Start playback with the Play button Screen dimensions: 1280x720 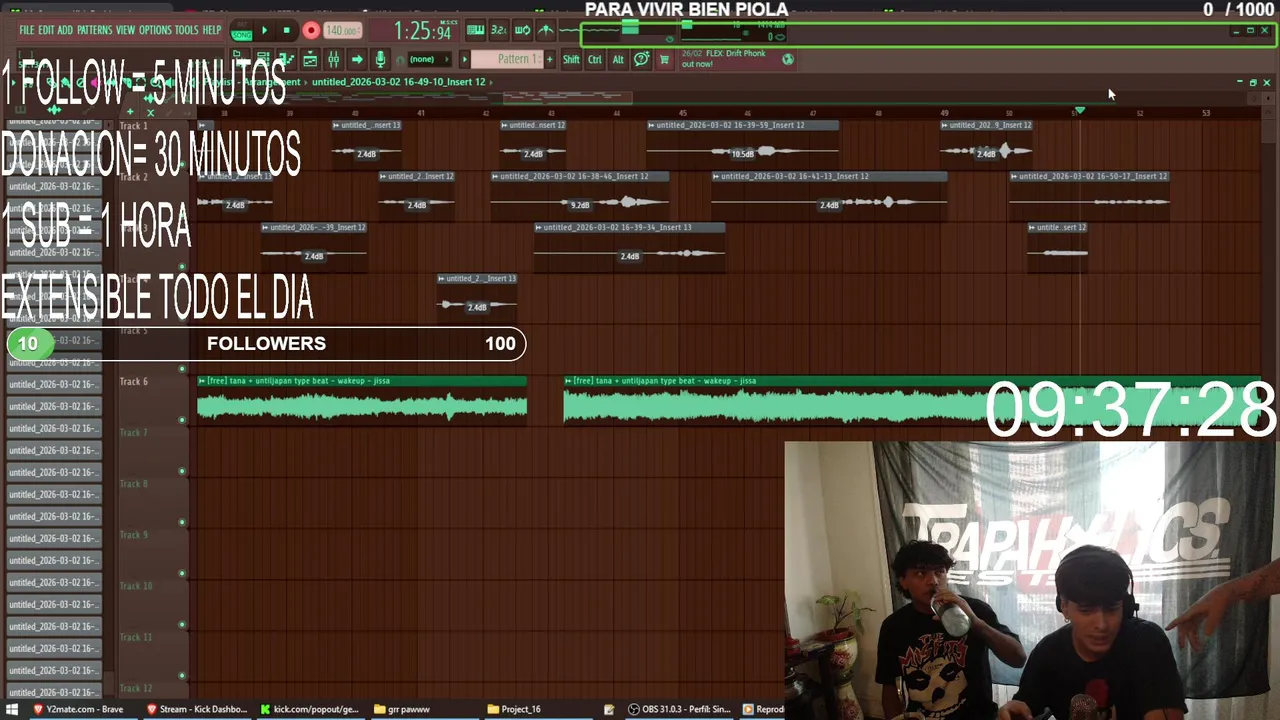[x=264, y=31]
